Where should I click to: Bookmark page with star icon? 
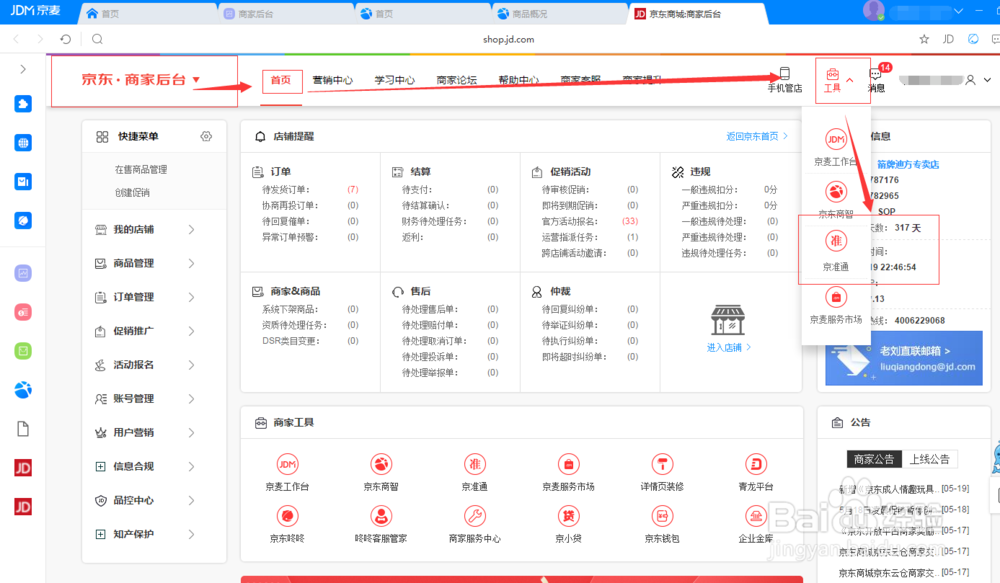[924, 39]
